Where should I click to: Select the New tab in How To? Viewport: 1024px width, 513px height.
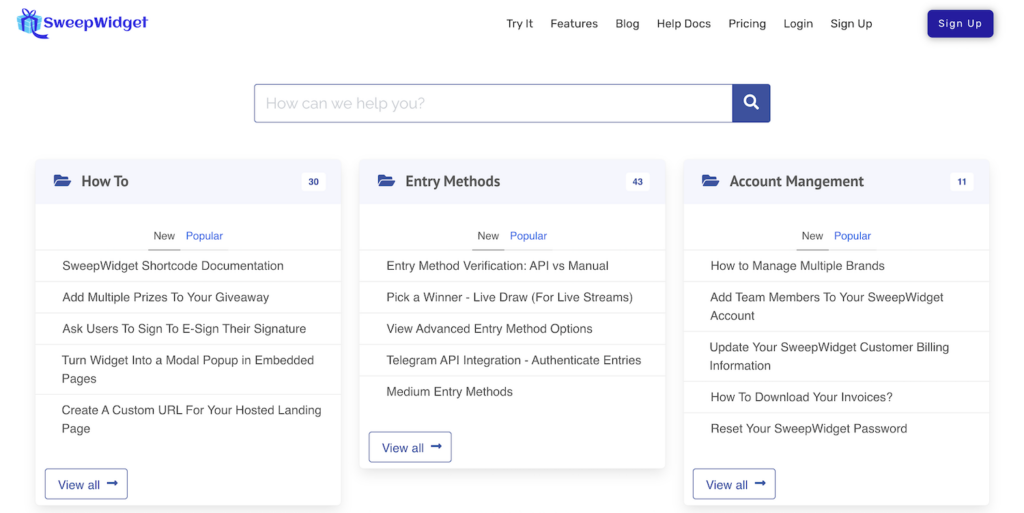[164, 236]
